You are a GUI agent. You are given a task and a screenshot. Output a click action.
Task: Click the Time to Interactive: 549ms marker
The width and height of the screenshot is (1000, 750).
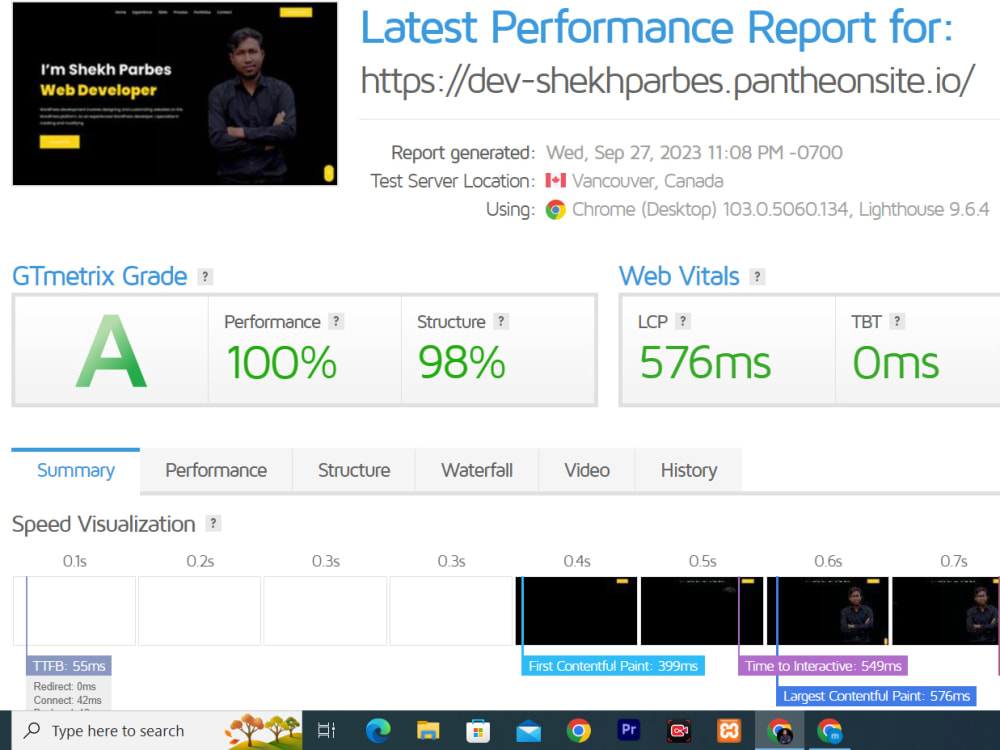pos(823,666)
